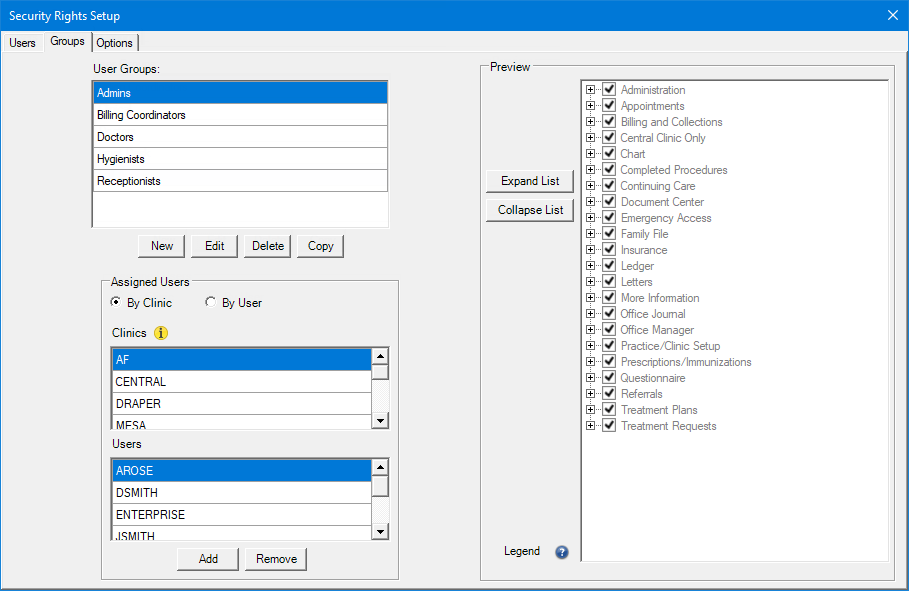Click the Expand List button
This screenshot has height=591, width=909.
tap(530, 181)
